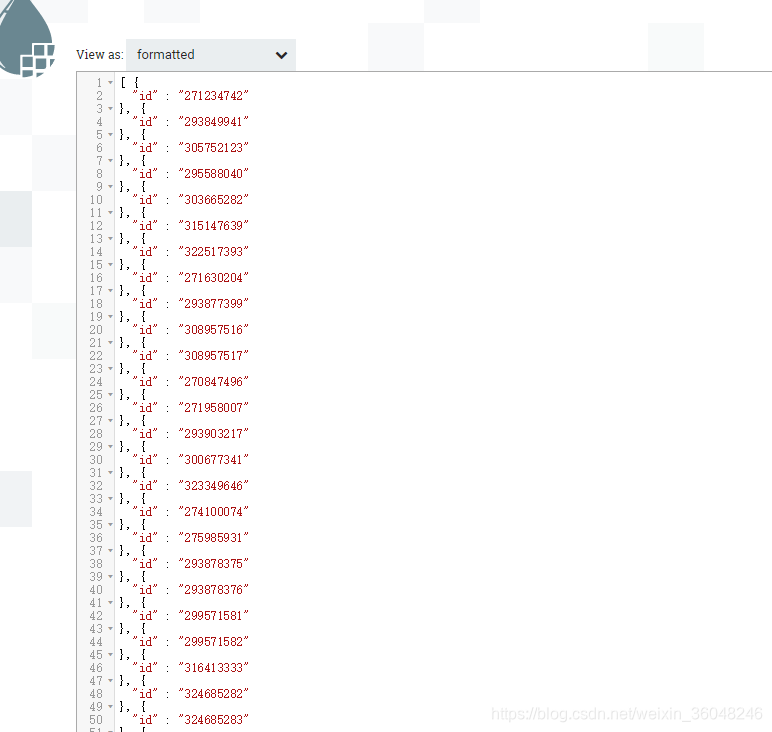
Task: Collapse the fold arrow on line 13
Action: (x=110, y=239)
